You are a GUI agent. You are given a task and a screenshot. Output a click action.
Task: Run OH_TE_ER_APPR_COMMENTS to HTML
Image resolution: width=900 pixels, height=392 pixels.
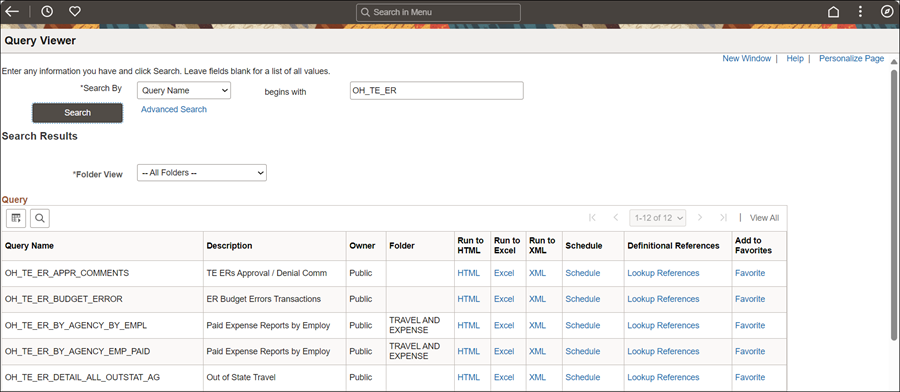468,273
